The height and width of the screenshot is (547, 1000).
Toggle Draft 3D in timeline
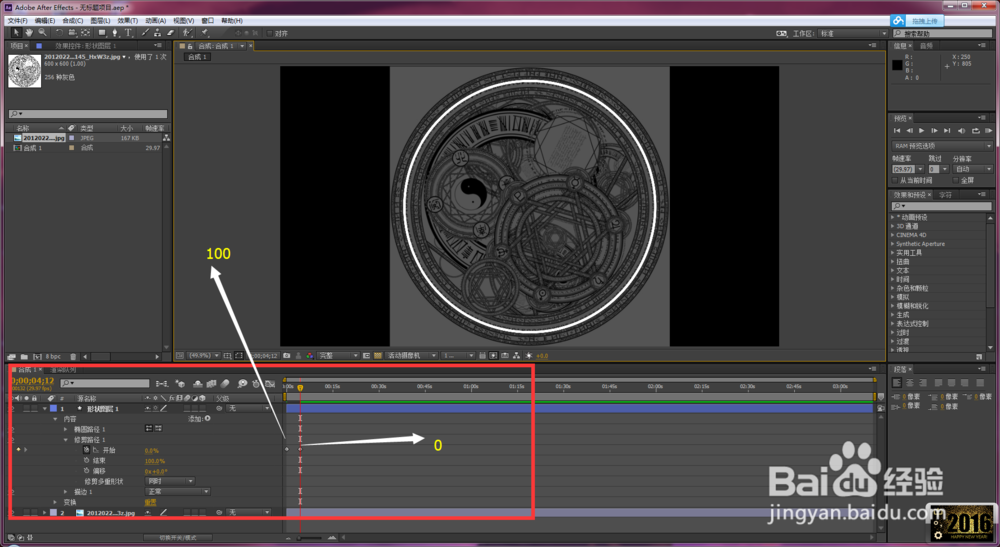point(180,384)
